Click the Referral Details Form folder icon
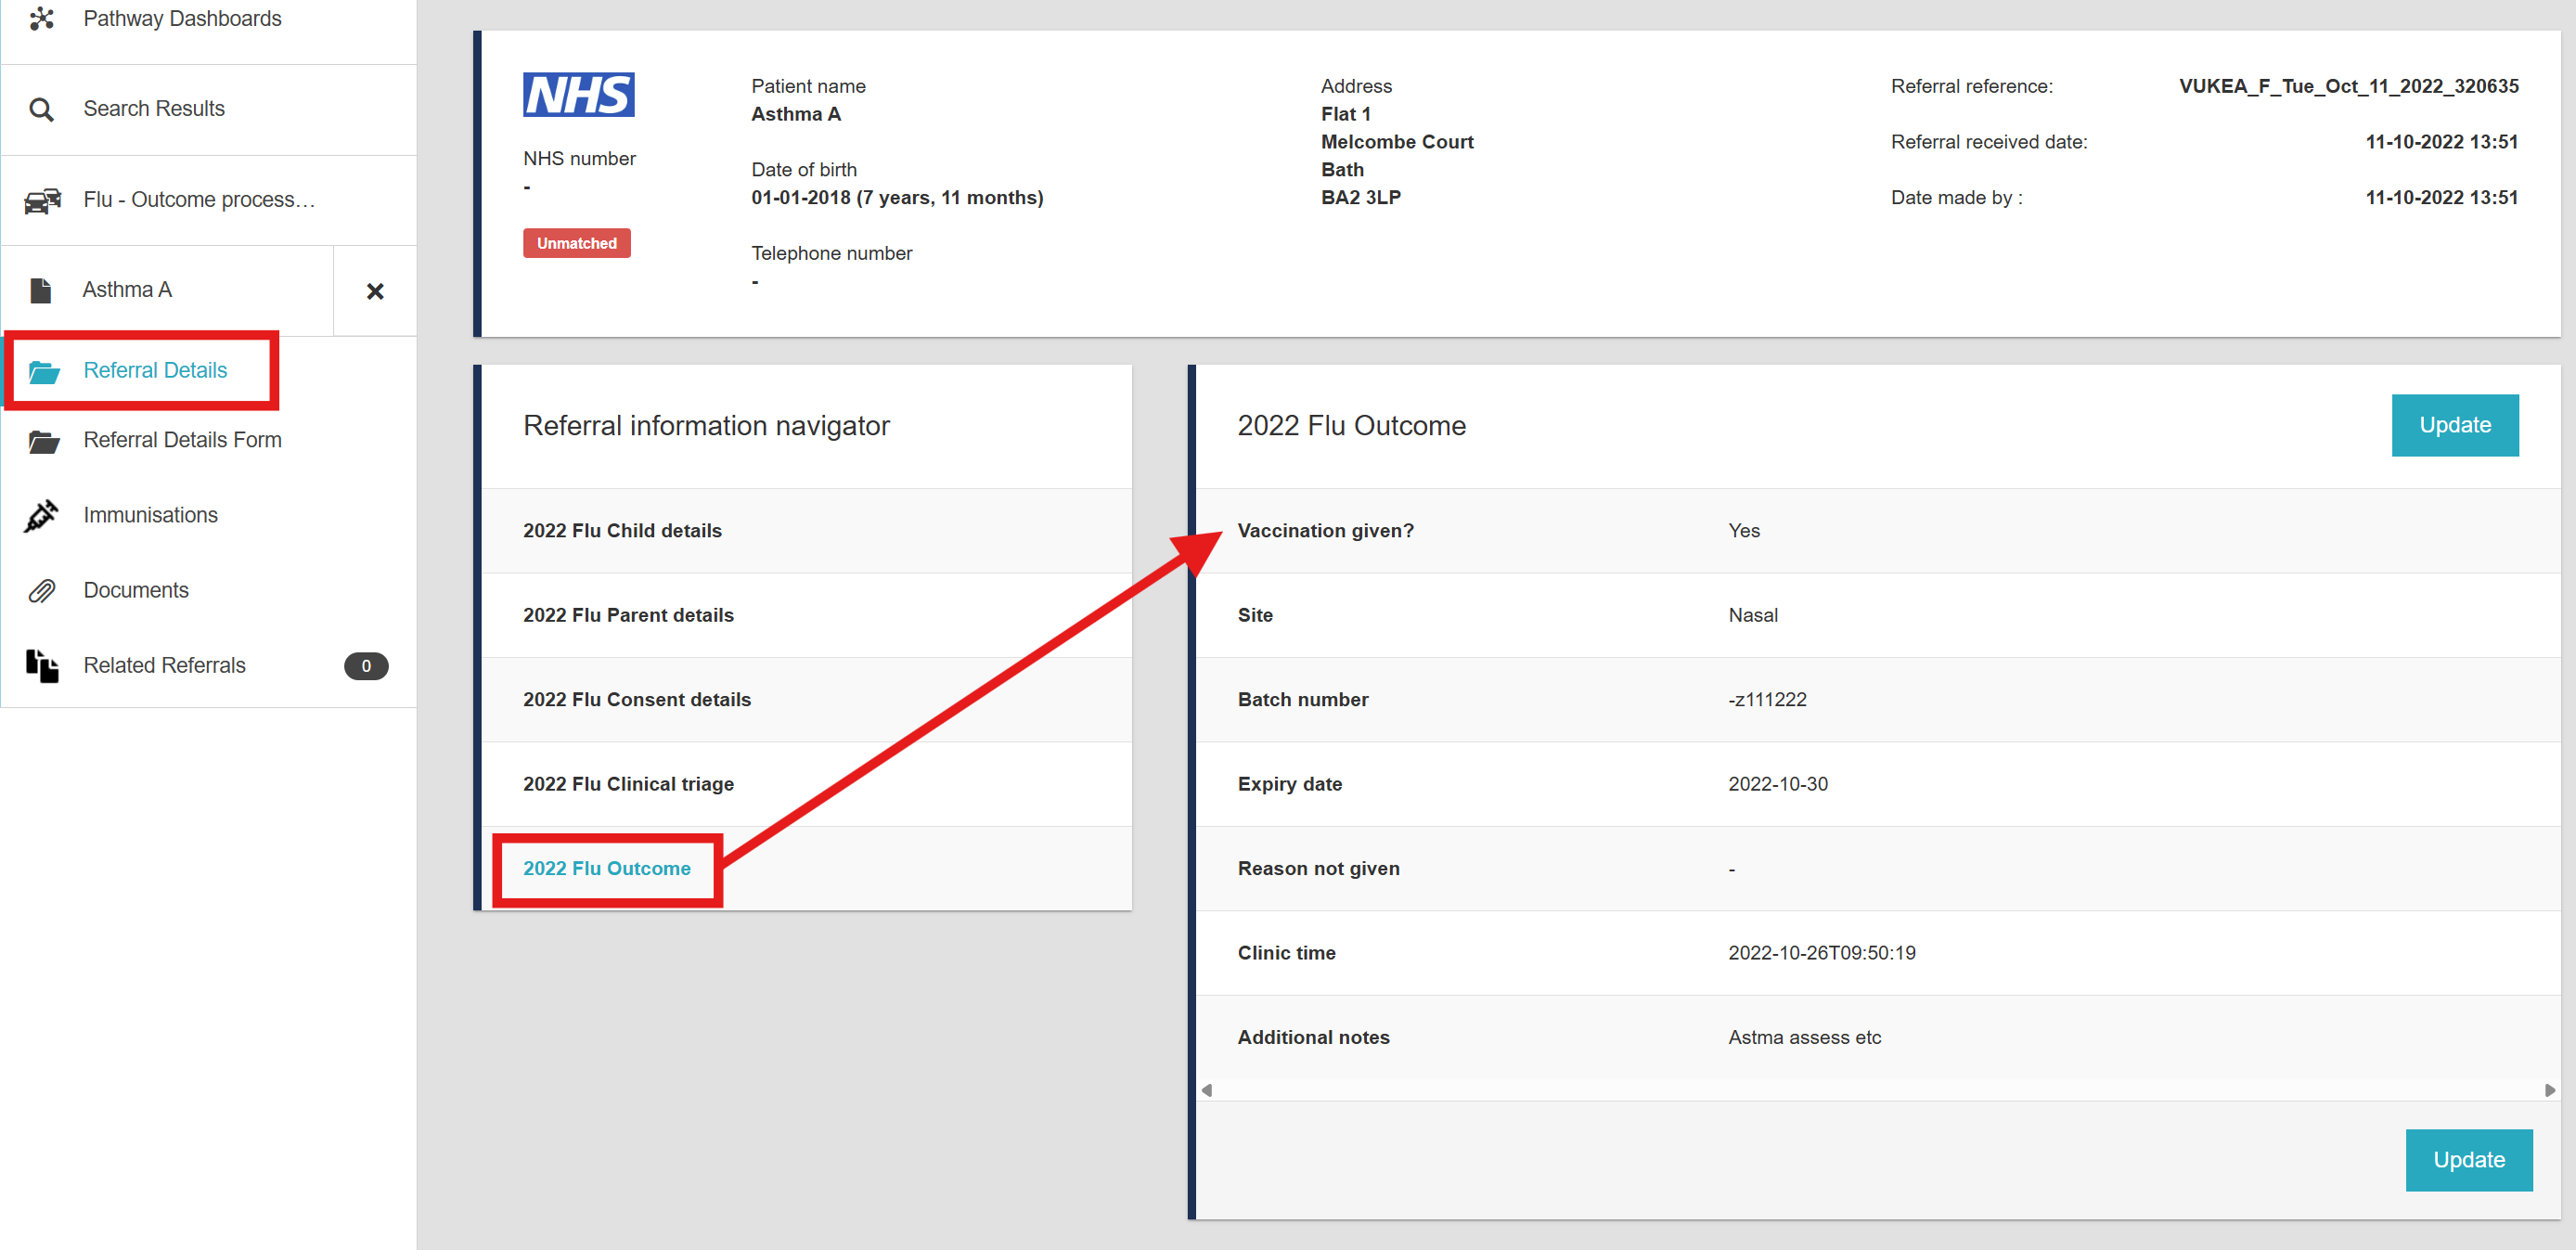Viewport: 2576px width, 1250px height. tap(43, 441)
